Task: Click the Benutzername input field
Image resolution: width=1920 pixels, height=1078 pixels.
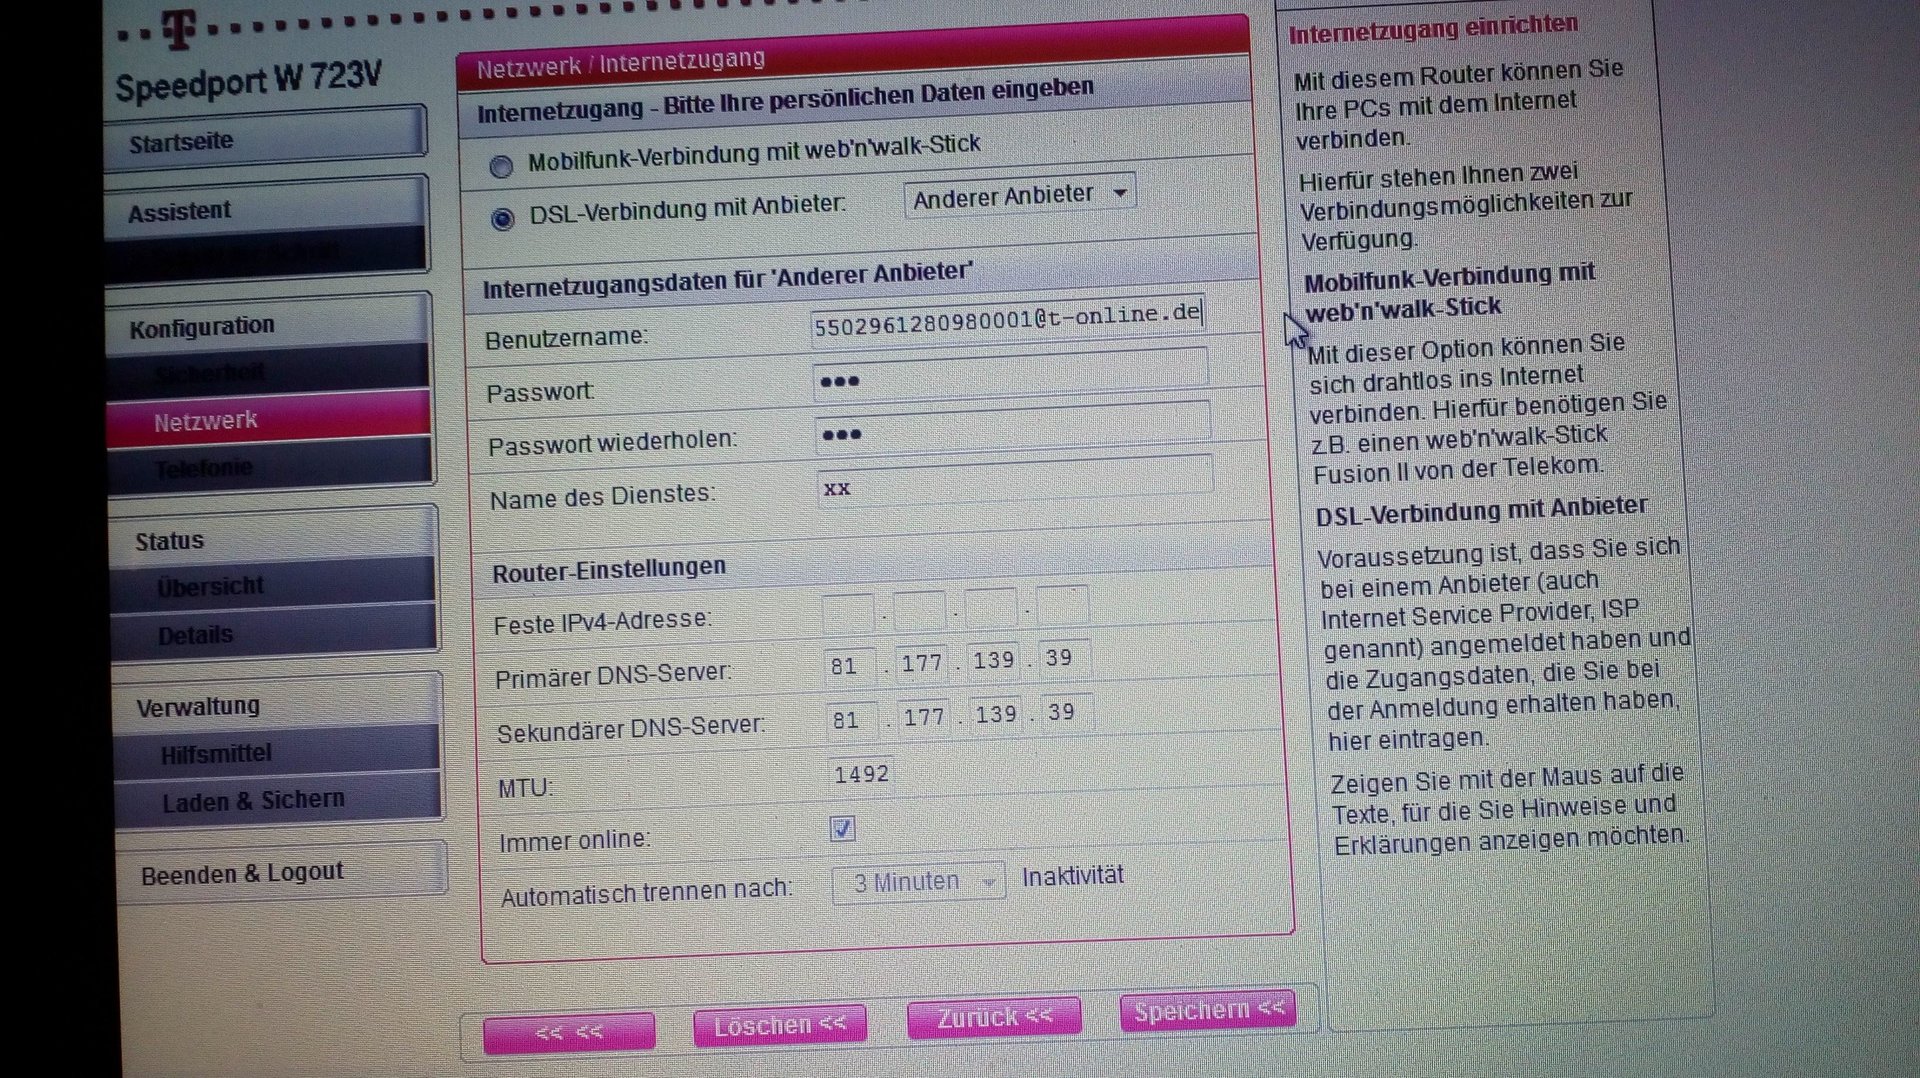Action: (x=1008, y=319)
